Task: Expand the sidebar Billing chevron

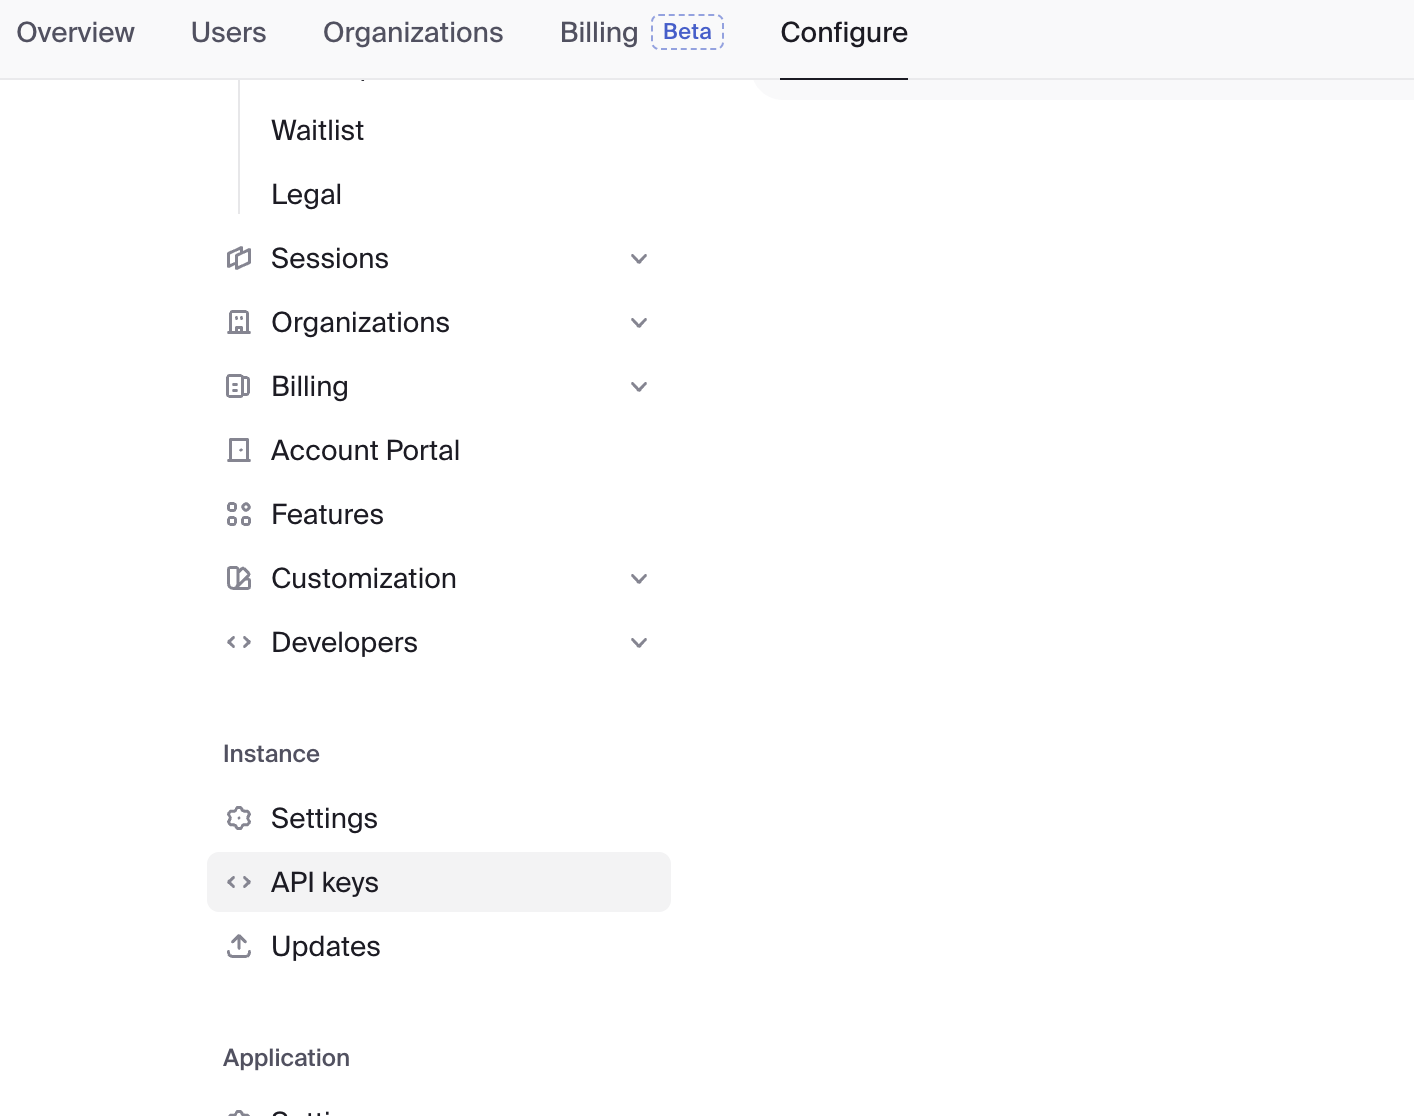Action: coord(639,387)
